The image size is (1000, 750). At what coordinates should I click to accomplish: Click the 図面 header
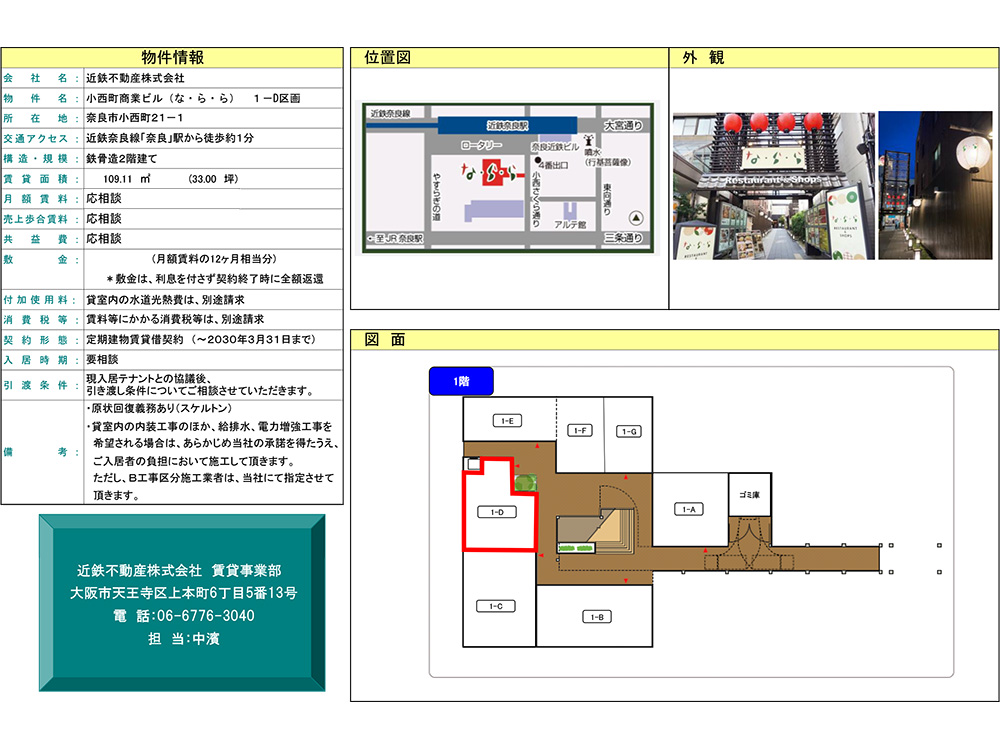coord(385,339)
